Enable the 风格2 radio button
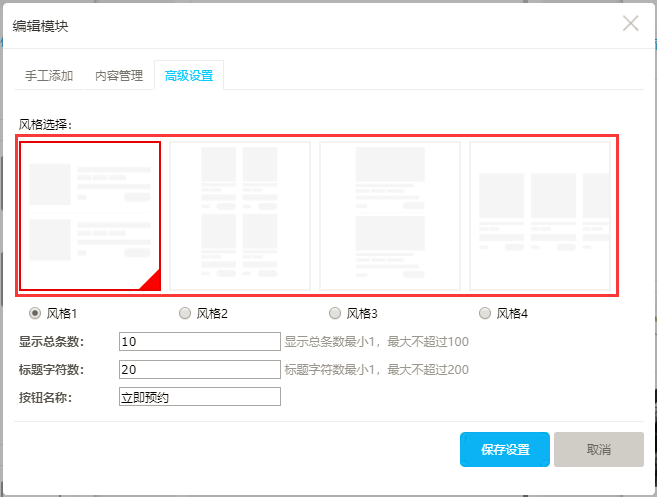 point(185,313)
